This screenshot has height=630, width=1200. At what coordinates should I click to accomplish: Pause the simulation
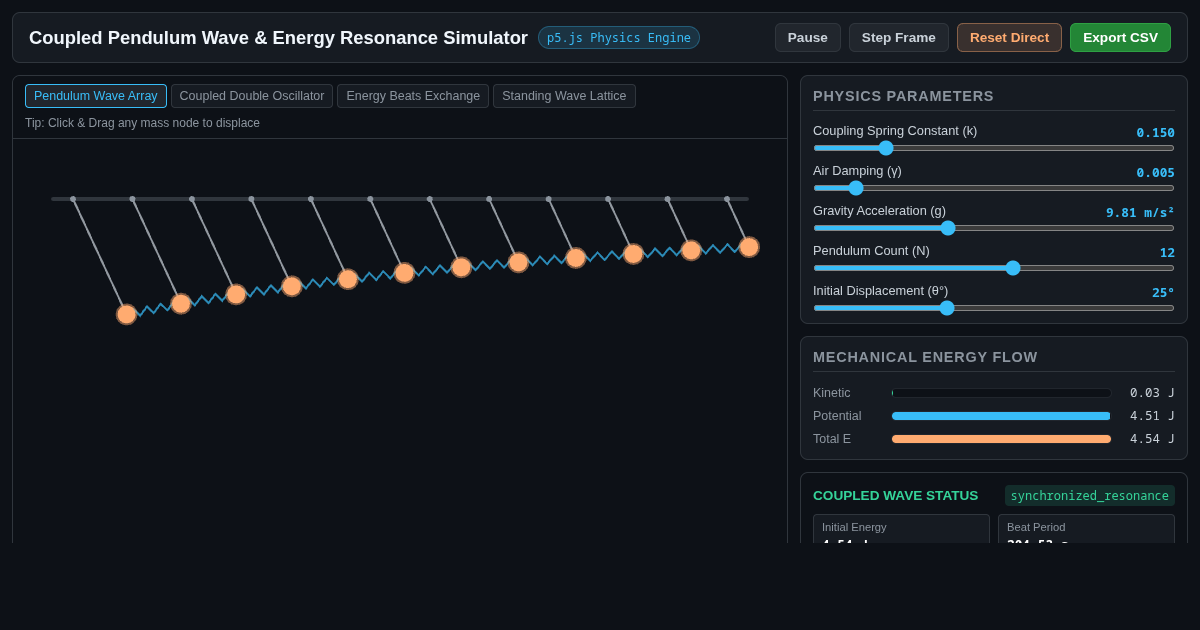[x=808, y=38]
